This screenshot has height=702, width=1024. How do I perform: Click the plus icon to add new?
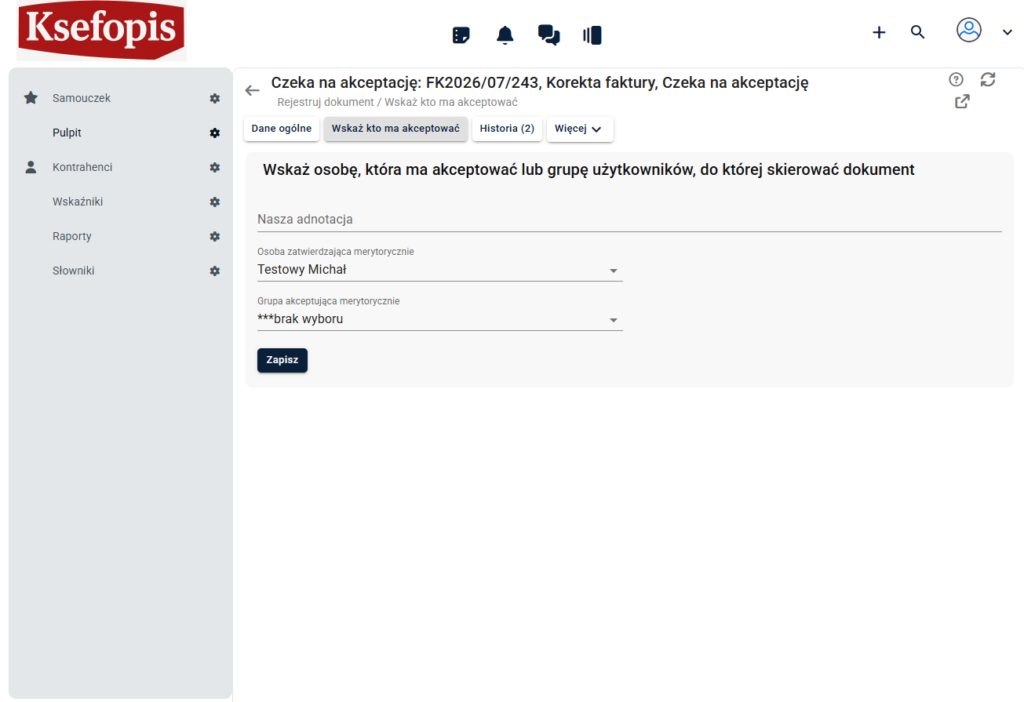click(879, 32)
